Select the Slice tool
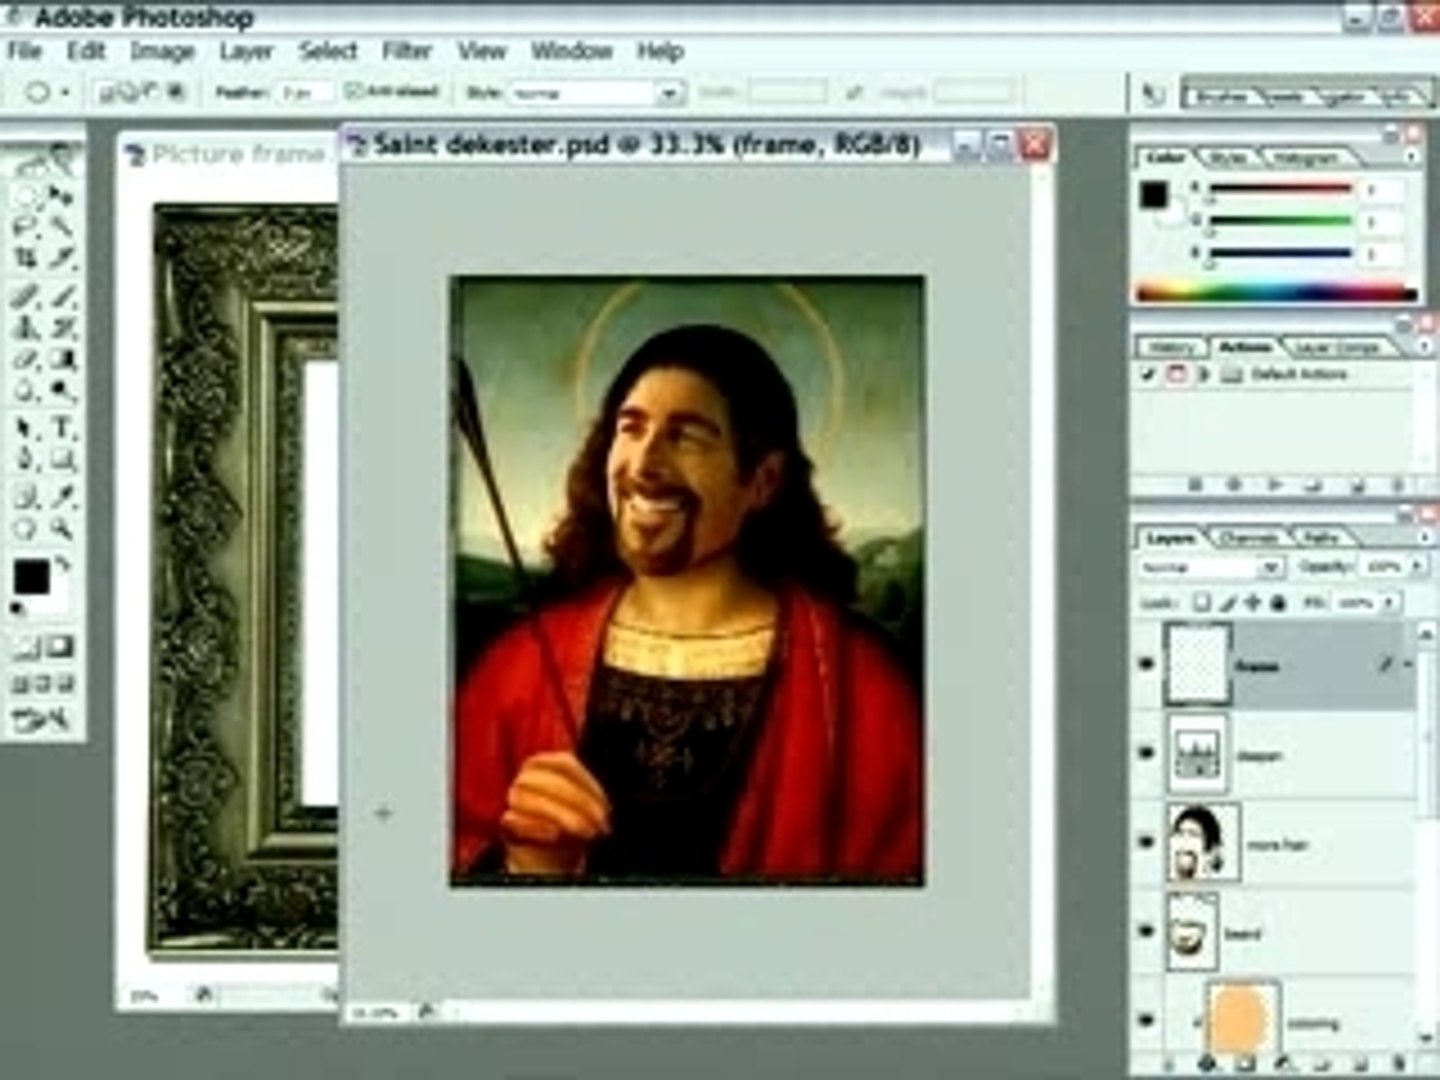 coord(61,259)
